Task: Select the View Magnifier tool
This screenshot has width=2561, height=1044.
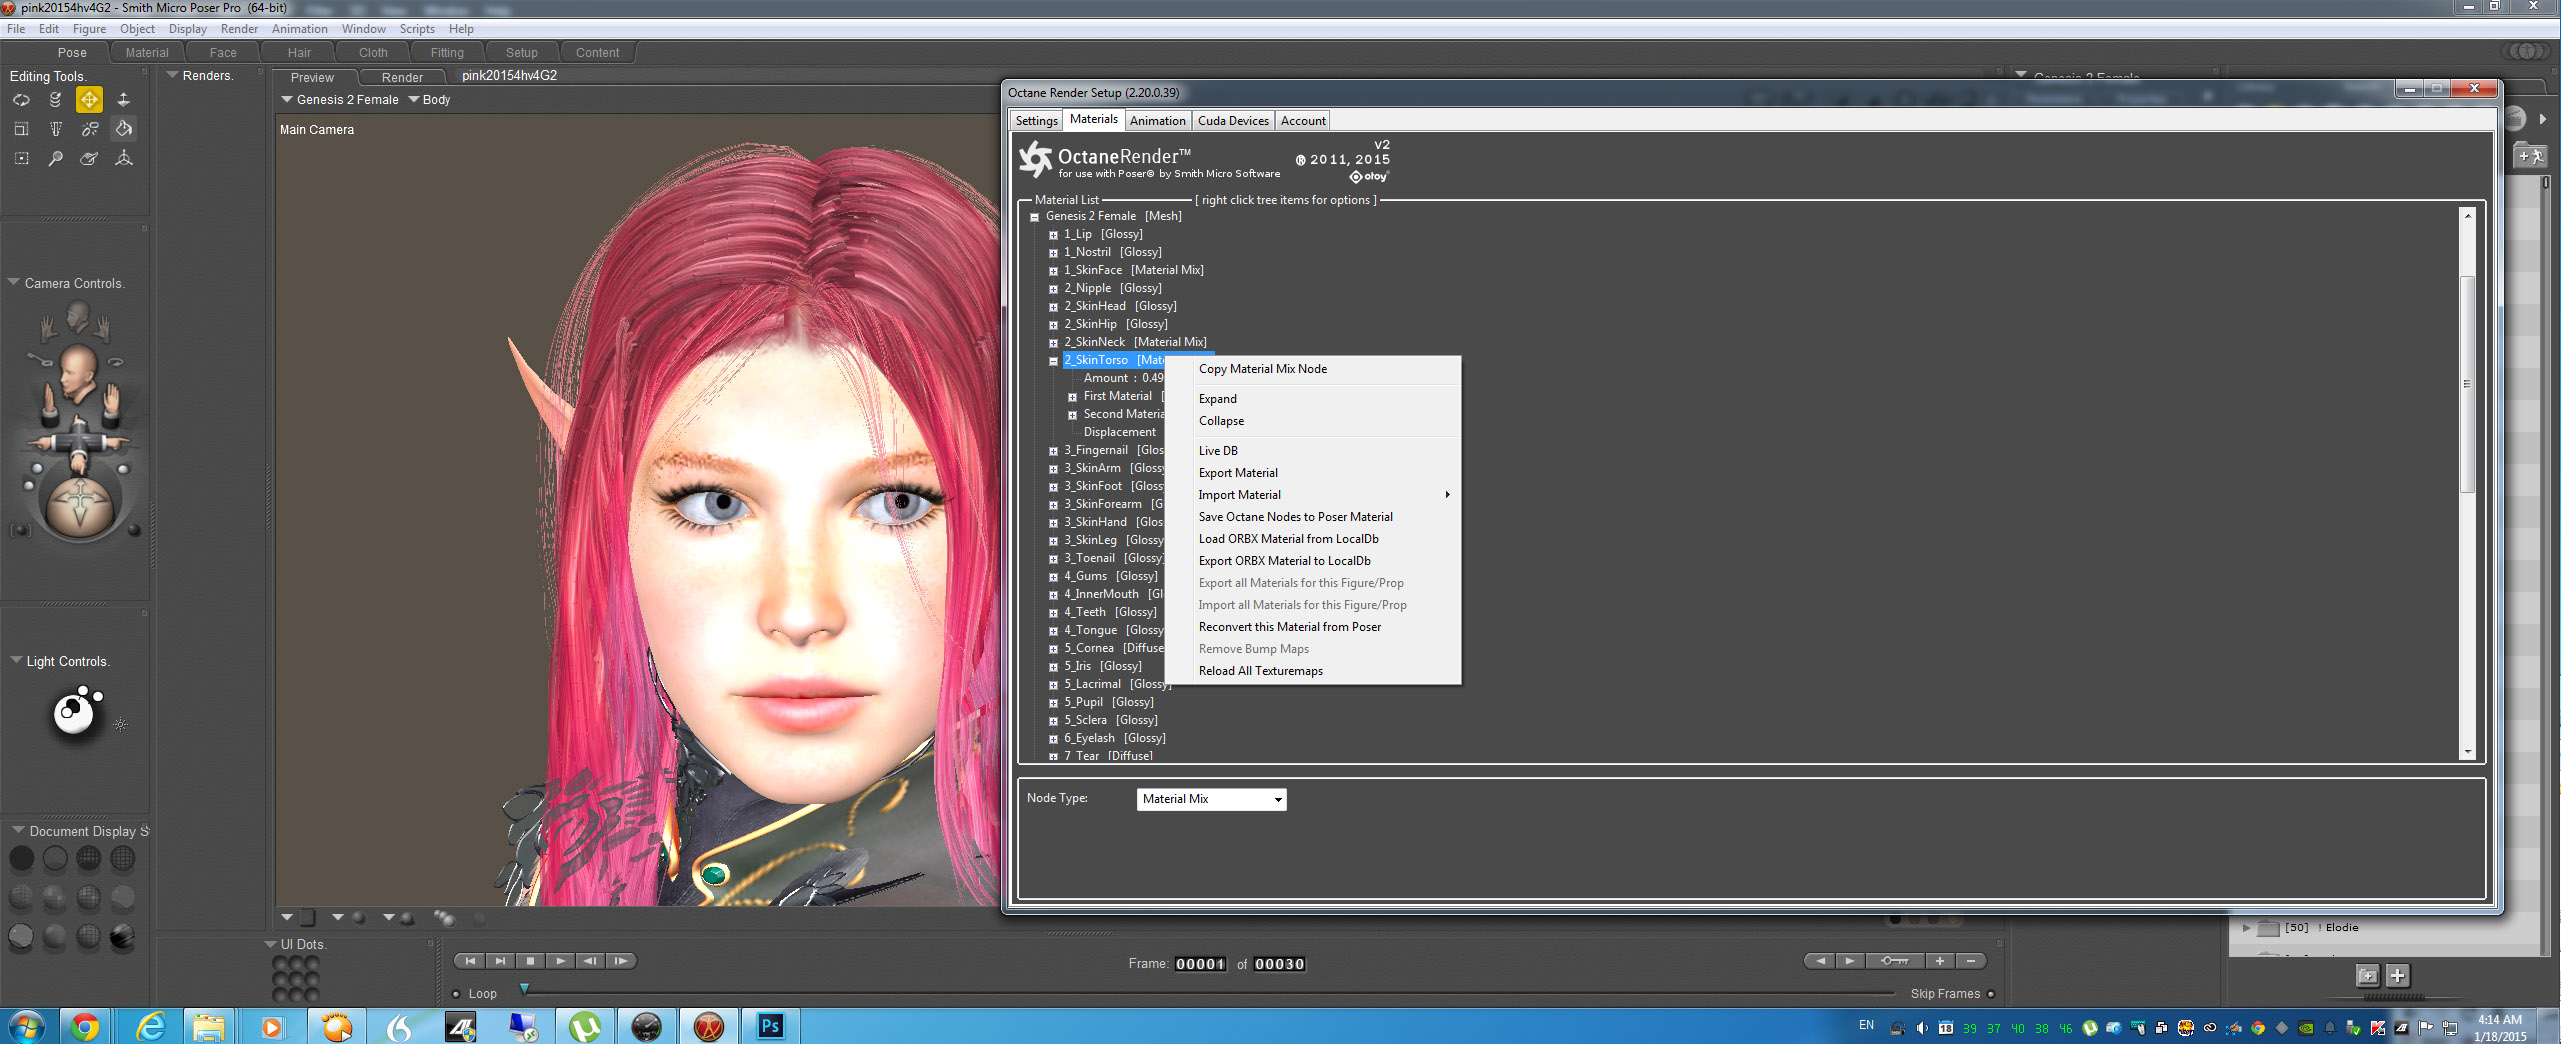Action: tap(56, 158)
